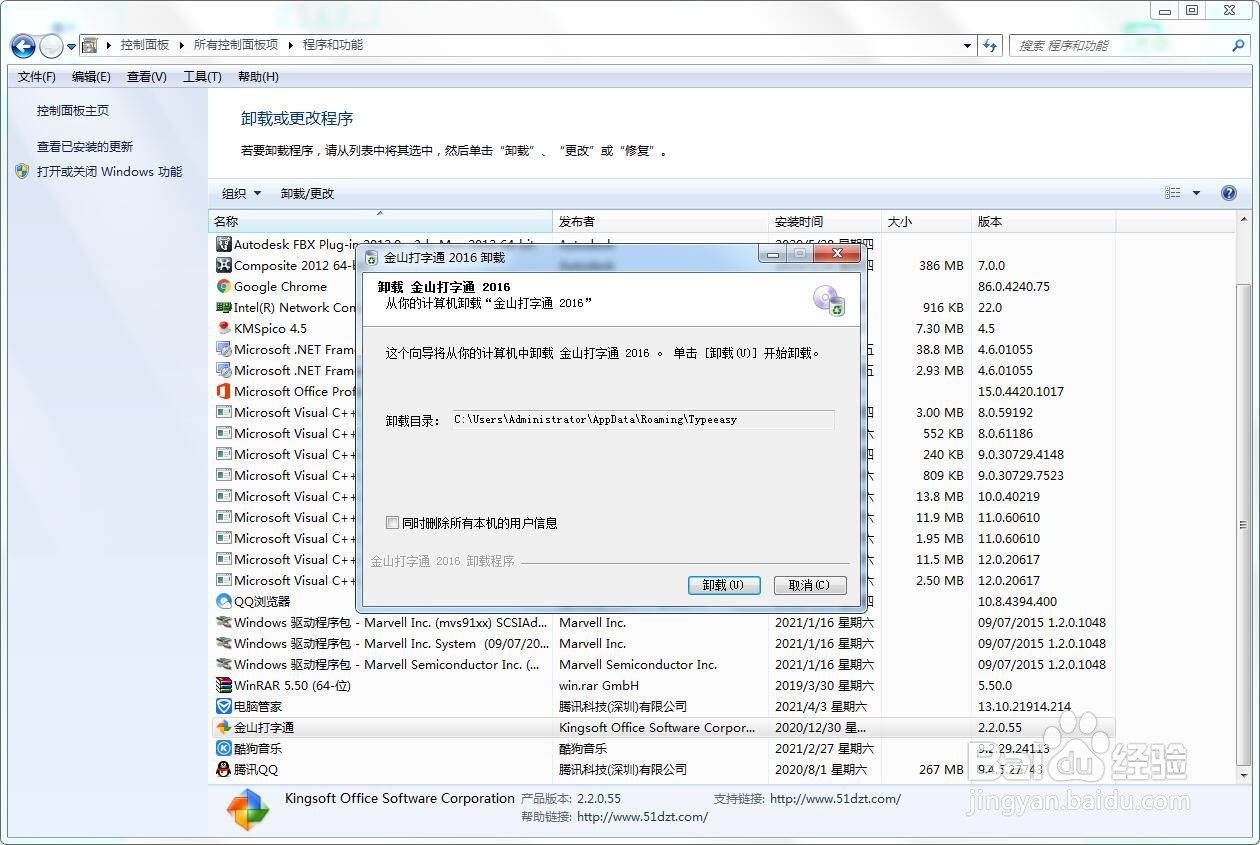
Task: Click 控制面板 breadcrumb in address bar
Action: point(145,45)
